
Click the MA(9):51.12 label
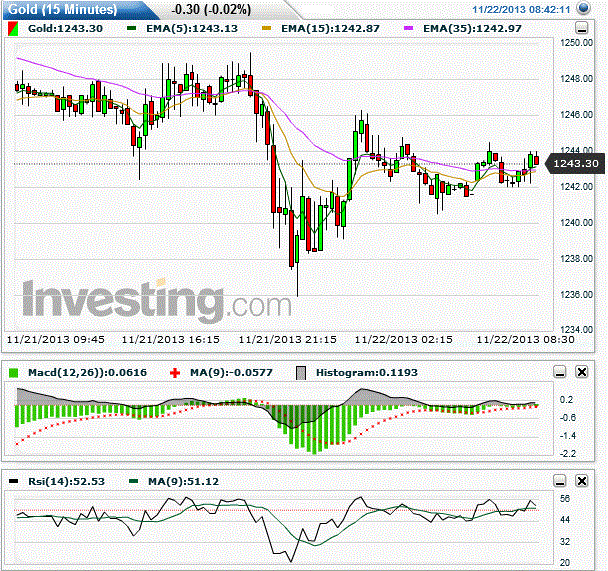pyautogui.click(x=183, y=482)
